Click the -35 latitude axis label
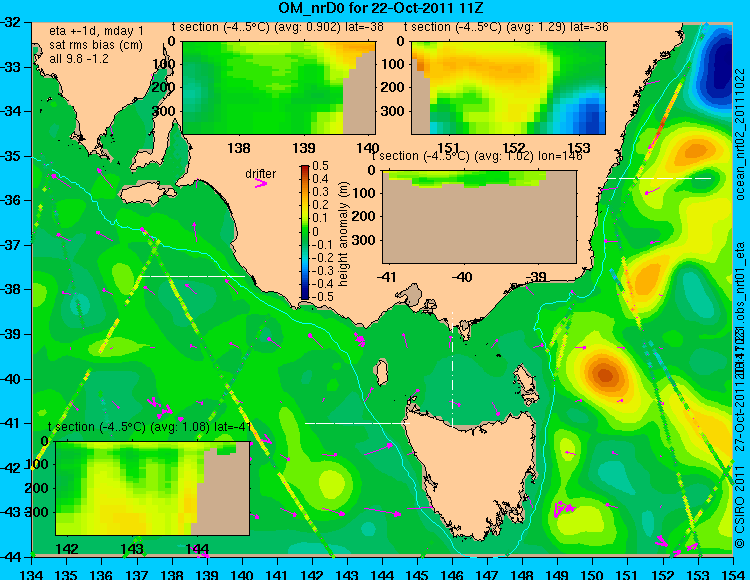Viewport: 750px width, 580px height. point(11,156)
